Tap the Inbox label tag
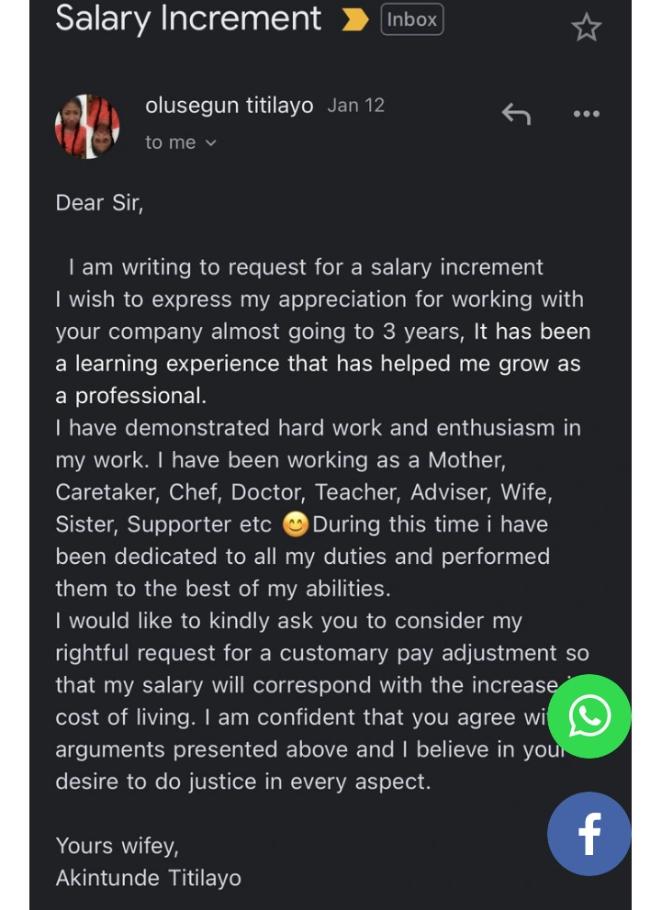The width and height of the screenshot is (661, 910). (411, 20)
